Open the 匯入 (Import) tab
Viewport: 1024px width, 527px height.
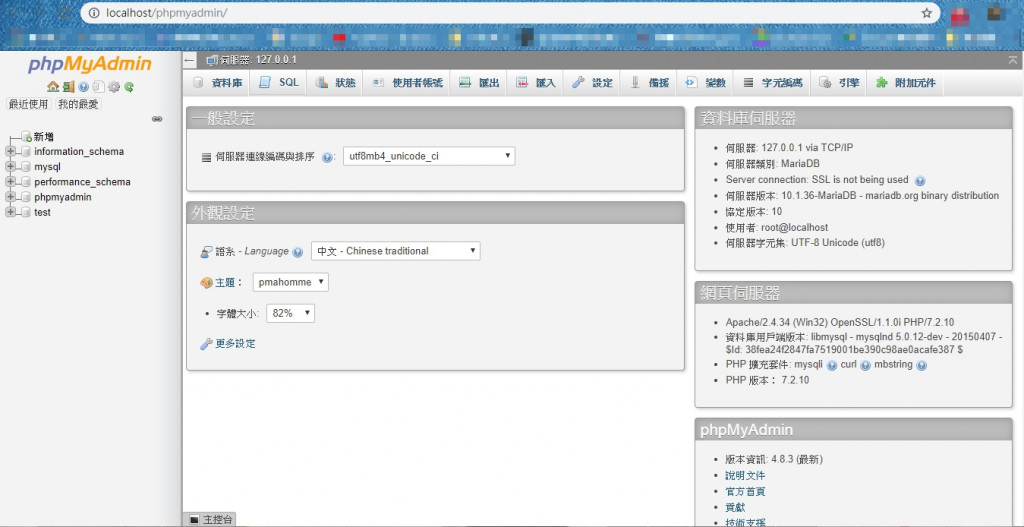(536, 83)
